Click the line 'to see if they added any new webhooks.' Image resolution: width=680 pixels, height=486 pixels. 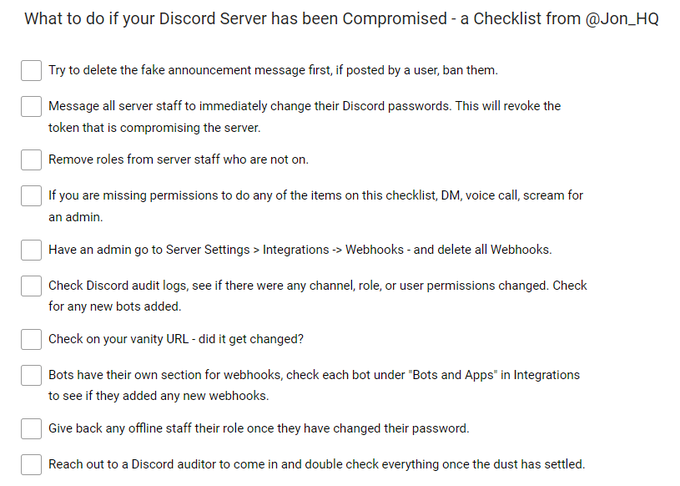pyautogui.click(x=159, y=396)
